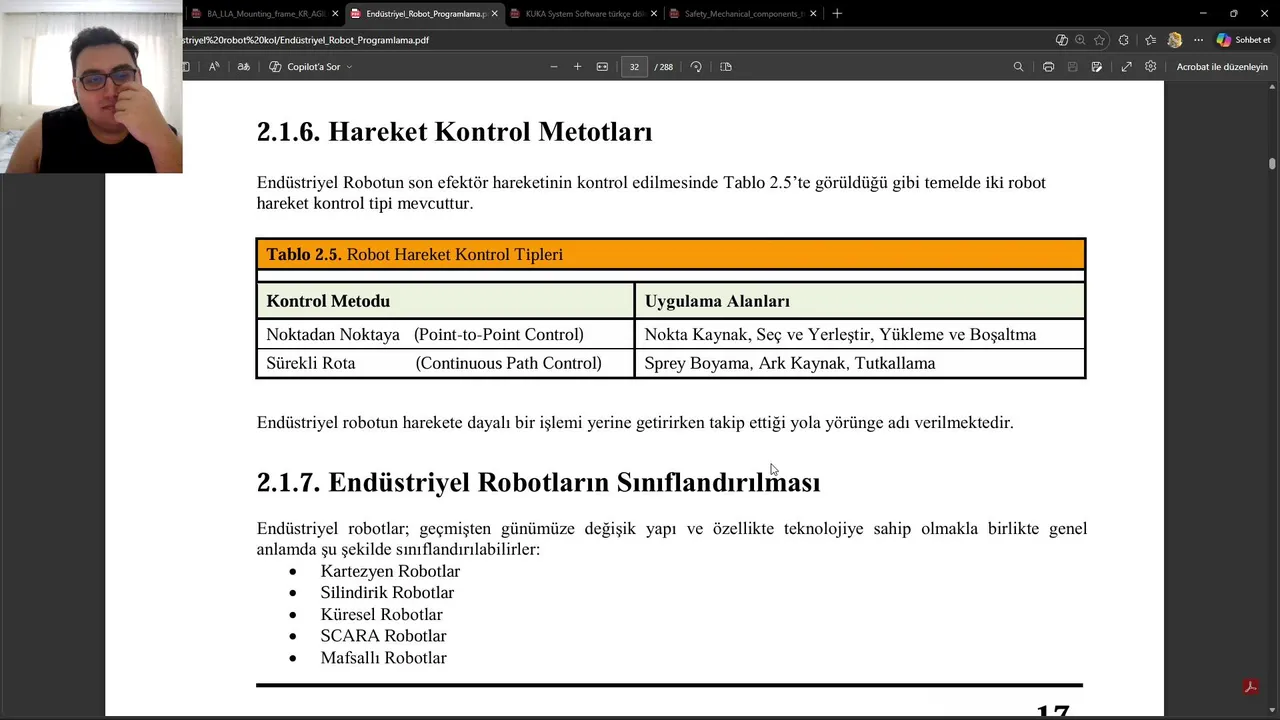The height and width of the screenshot is (720, 1280).
Task: Click the translate icon in PDF toolbar
Action: 243,67
